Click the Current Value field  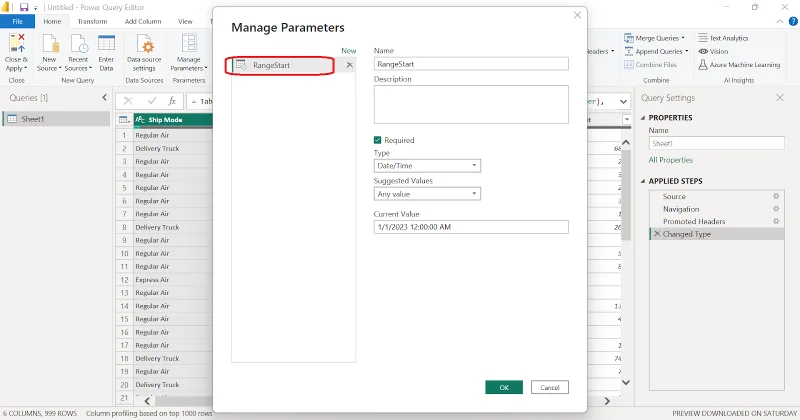(x=471, y=227)
